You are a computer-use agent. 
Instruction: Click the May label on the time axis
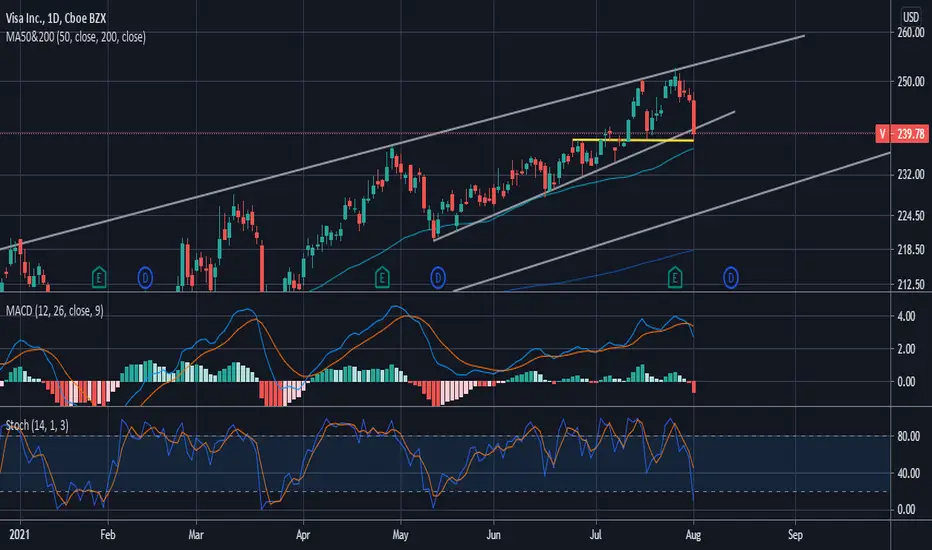[401, 535]
